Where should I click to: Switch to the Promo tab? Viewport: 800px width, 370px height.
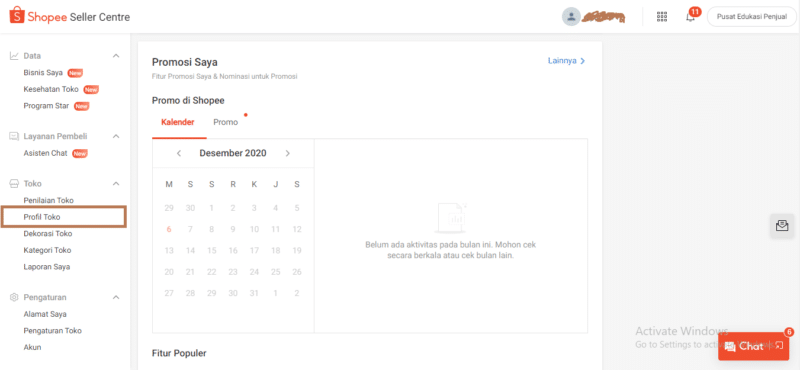[x=226, y=122]
